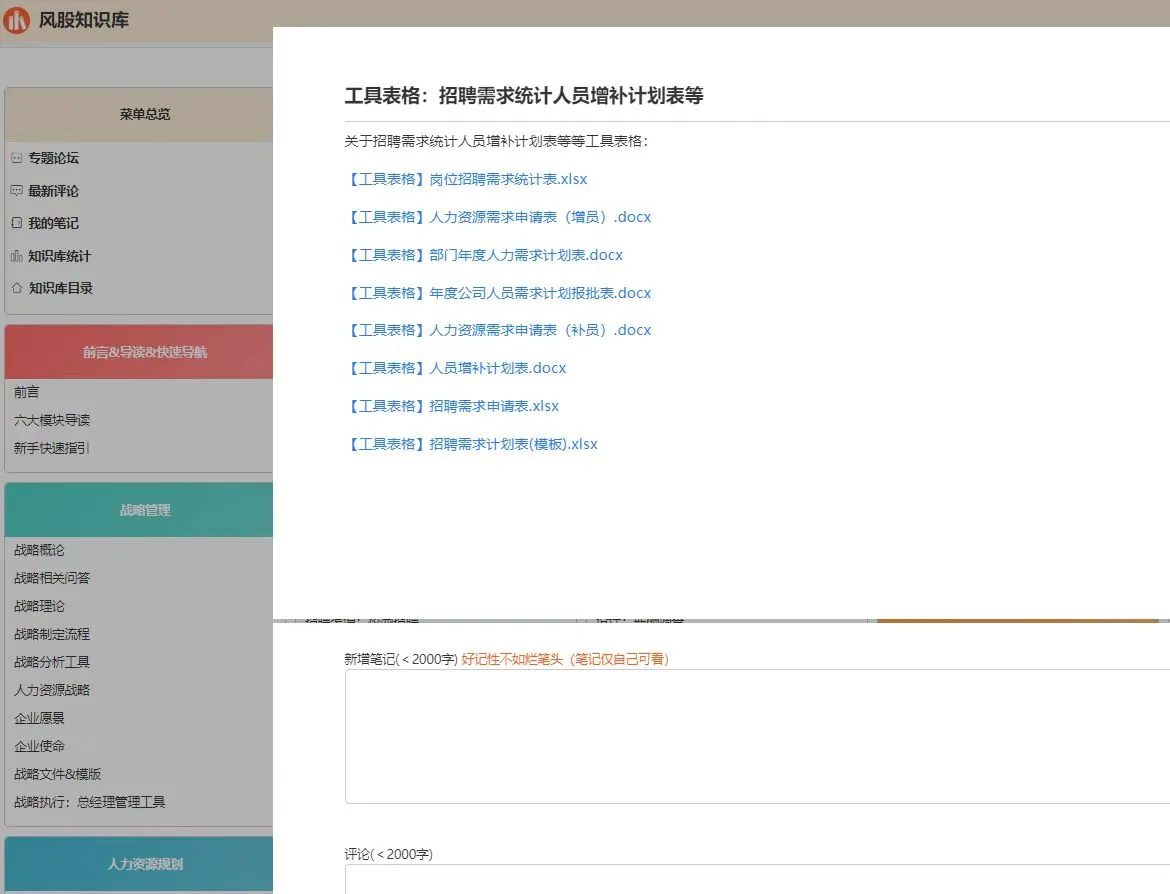Click the 知识库目录 home icon
This screenshot has height=894, width=1170.
click(16, 288)
